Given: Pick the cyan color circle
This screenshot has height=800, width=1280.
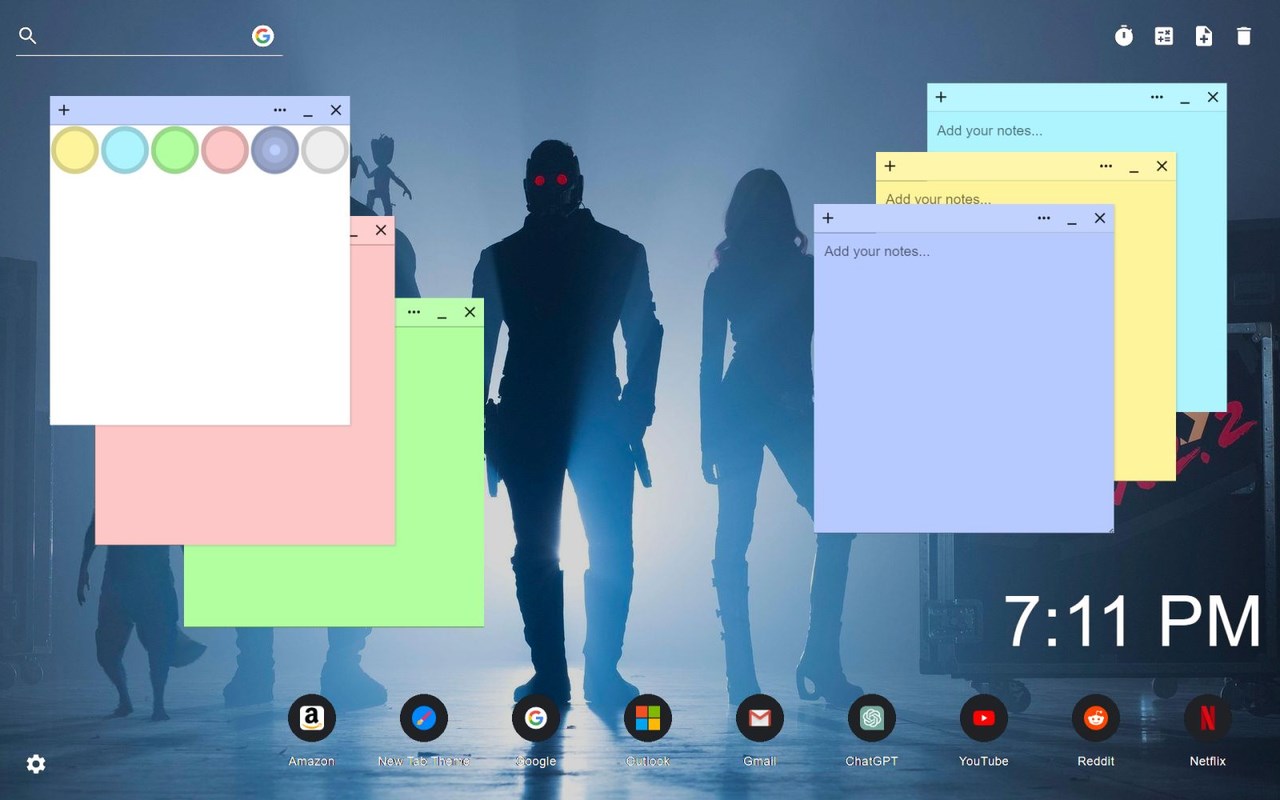Looking at the screenshot, I should [x=125, y=150].
